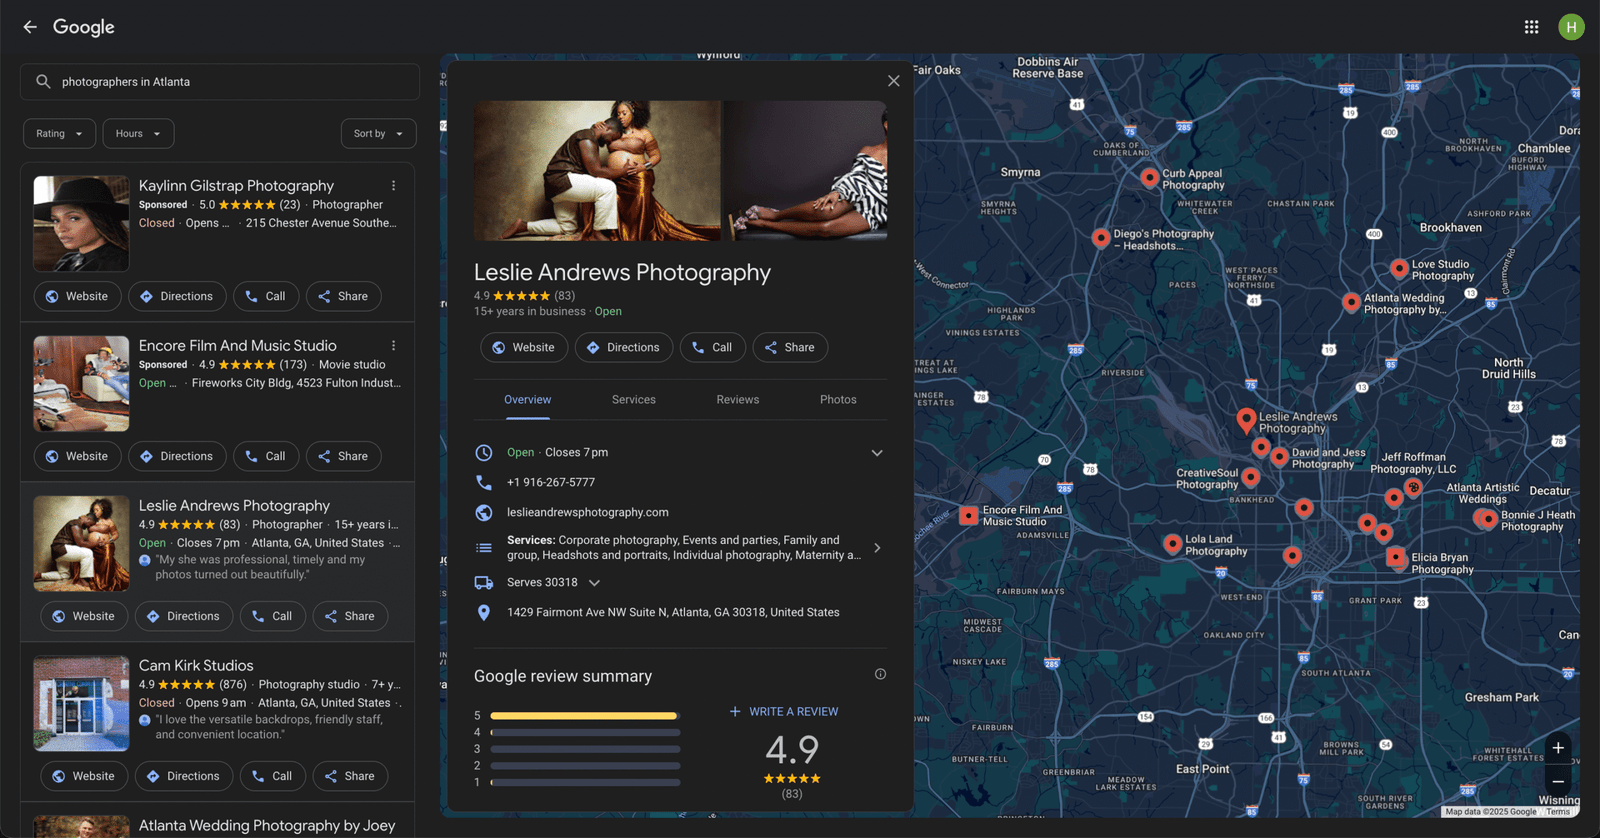1600x838 pixels.
Task: Open the Google apps grid
Action: click(x=1531, y=27)
